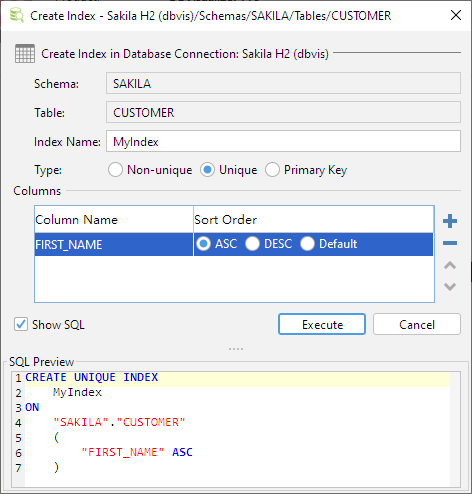Select the Non-unique index type
Viewport: 472px width, 494px height.
(115, 170)
